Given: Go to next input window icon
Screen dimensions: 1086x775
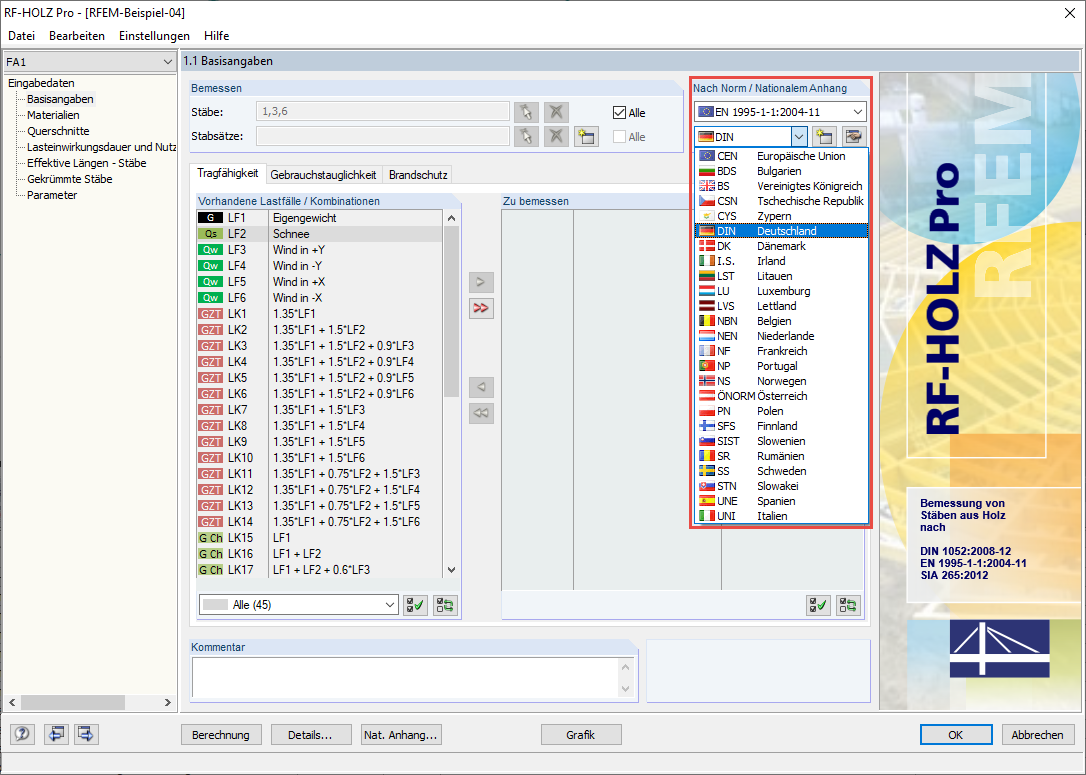Looking at the screenshot, I should point(86,734).
